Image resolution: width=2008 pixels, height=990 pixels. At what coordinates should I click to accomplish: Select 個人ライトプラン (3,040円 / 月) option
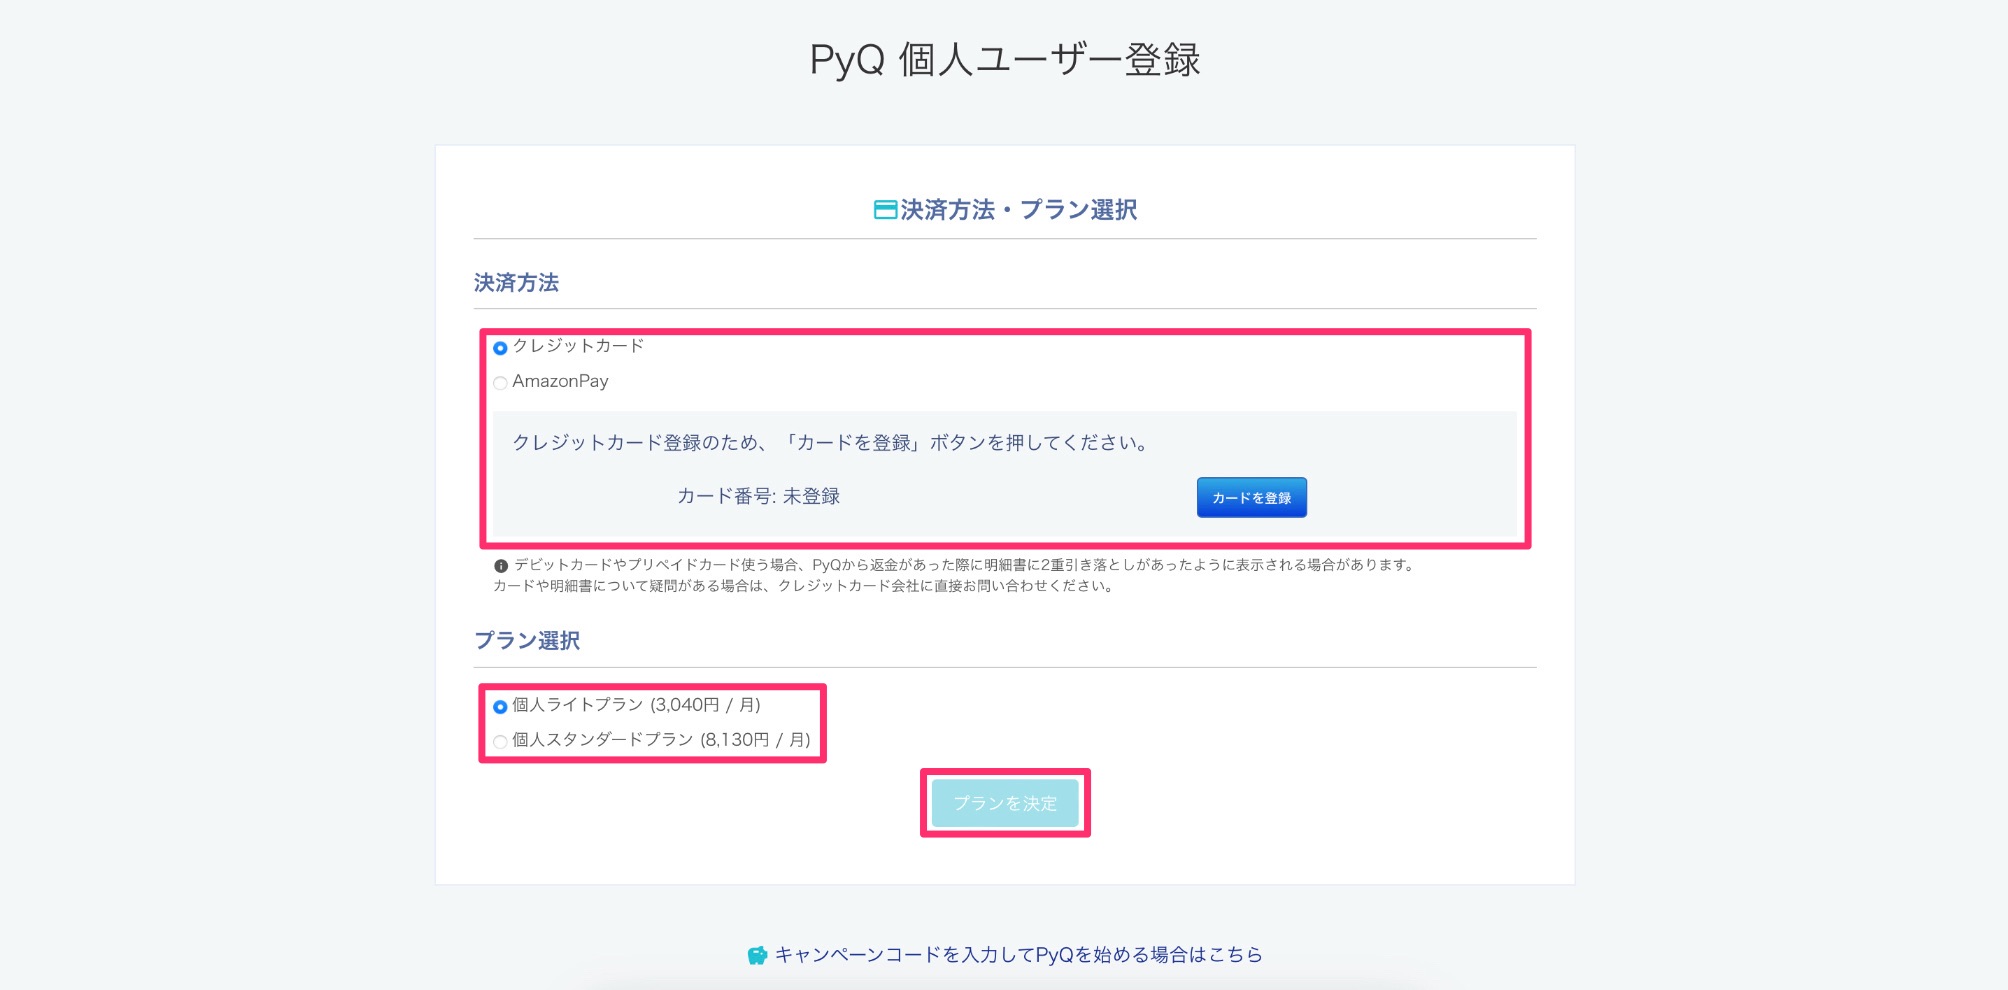500,705
